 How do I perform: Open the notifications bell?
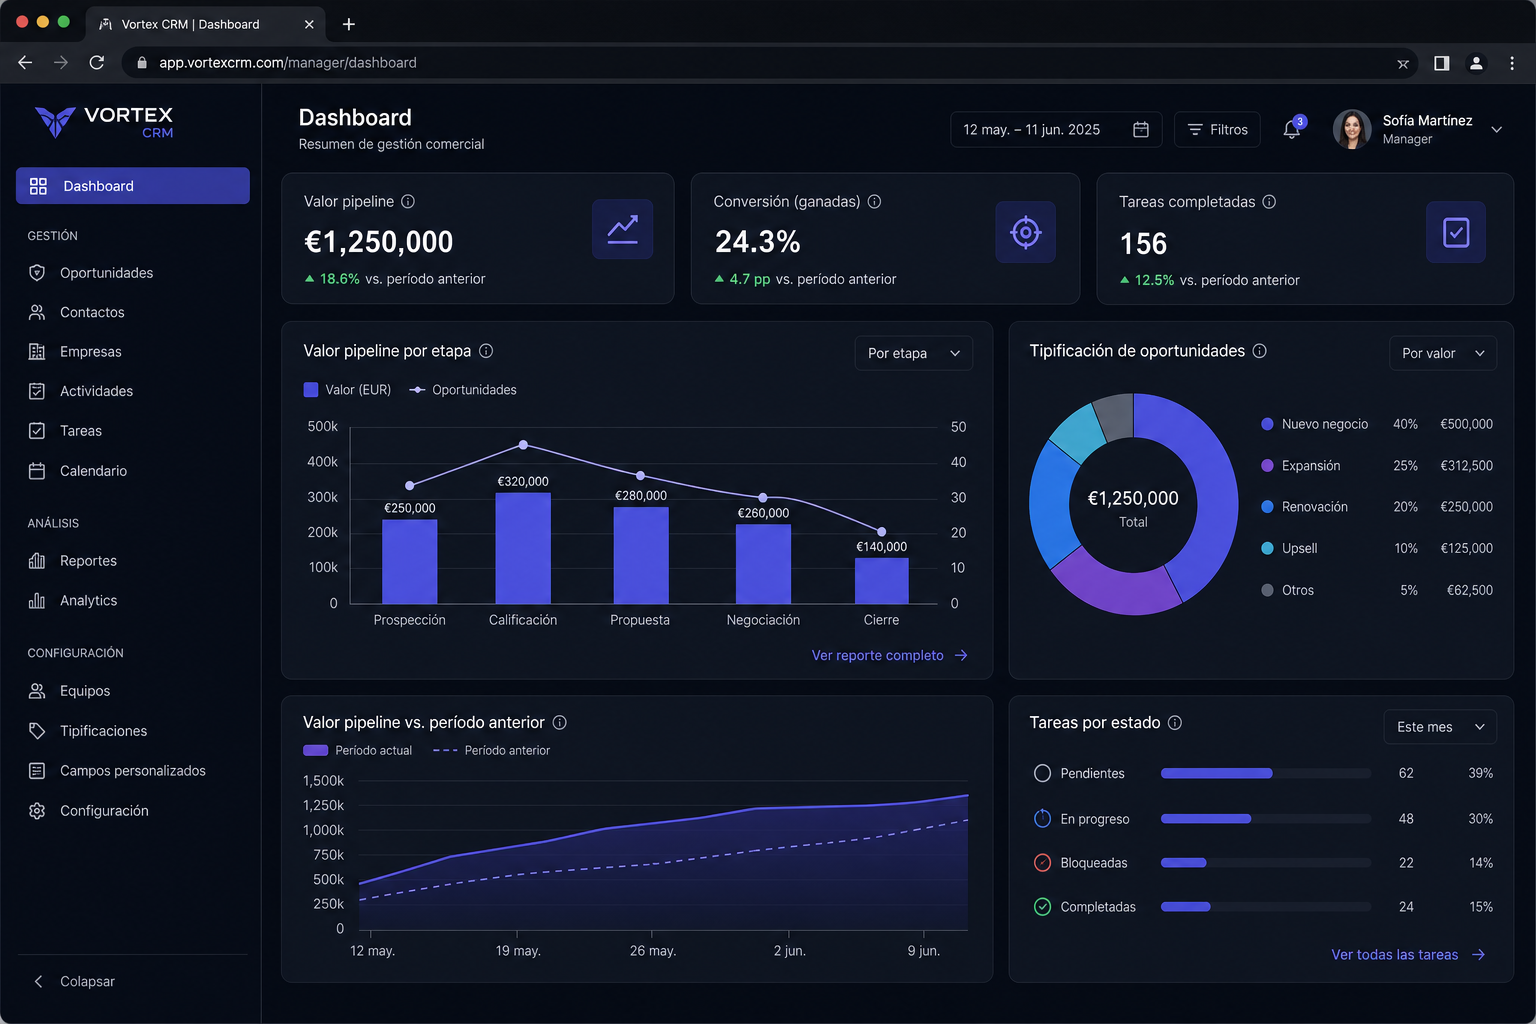[1292, 129]
